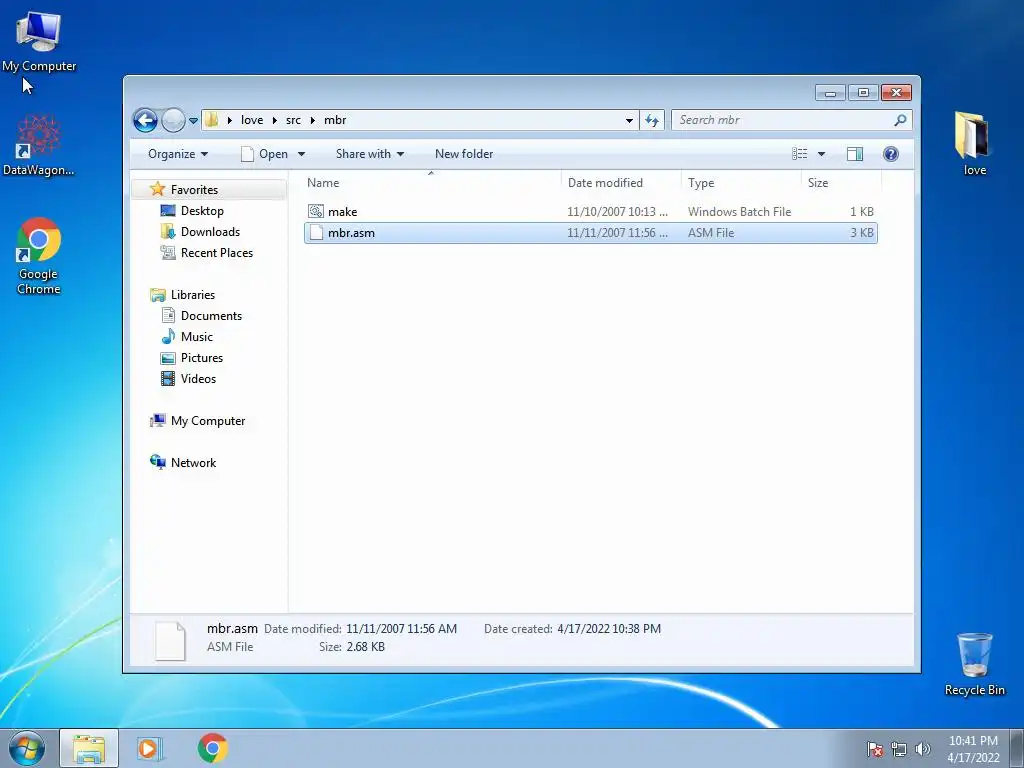Image resolution: width=1024 pixels, height=768 pixels.
Task: Expand arrow after src in breadcrumb
Action: click(312, 120)
